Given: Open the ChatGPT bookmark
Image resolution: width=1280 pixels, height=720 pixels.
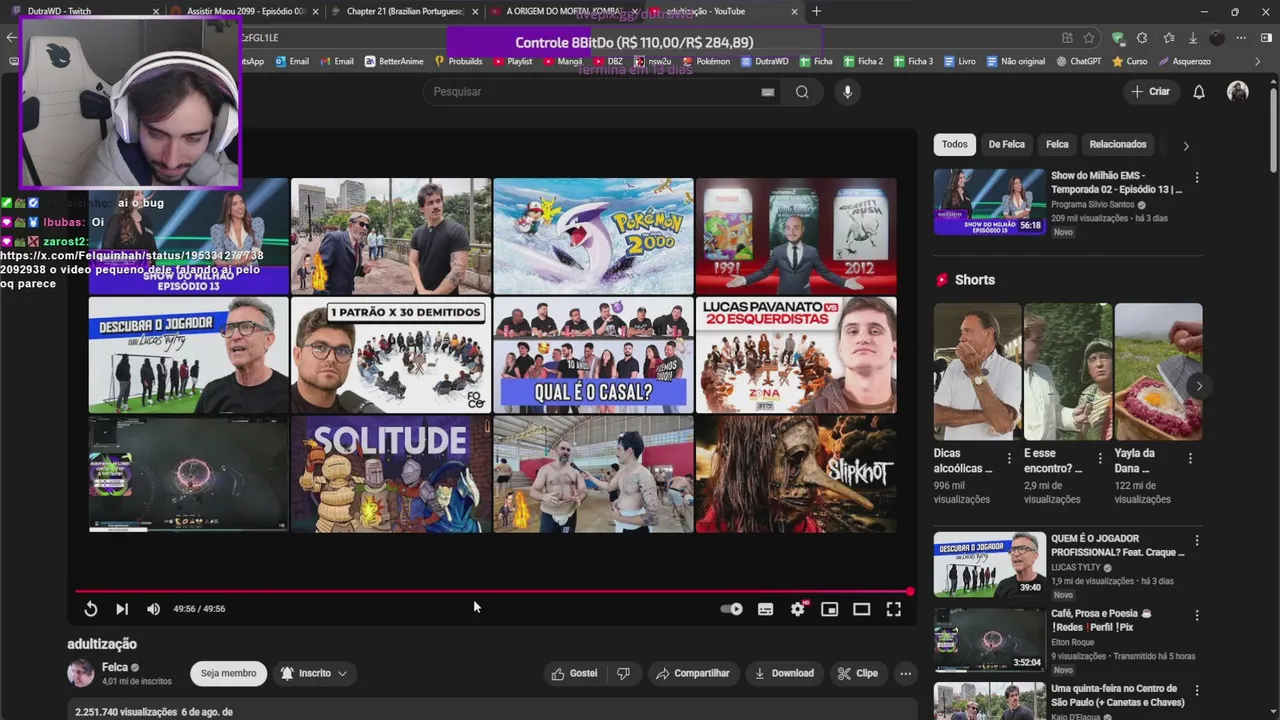Looking at the screenshot, I should tap(1079, 61).
